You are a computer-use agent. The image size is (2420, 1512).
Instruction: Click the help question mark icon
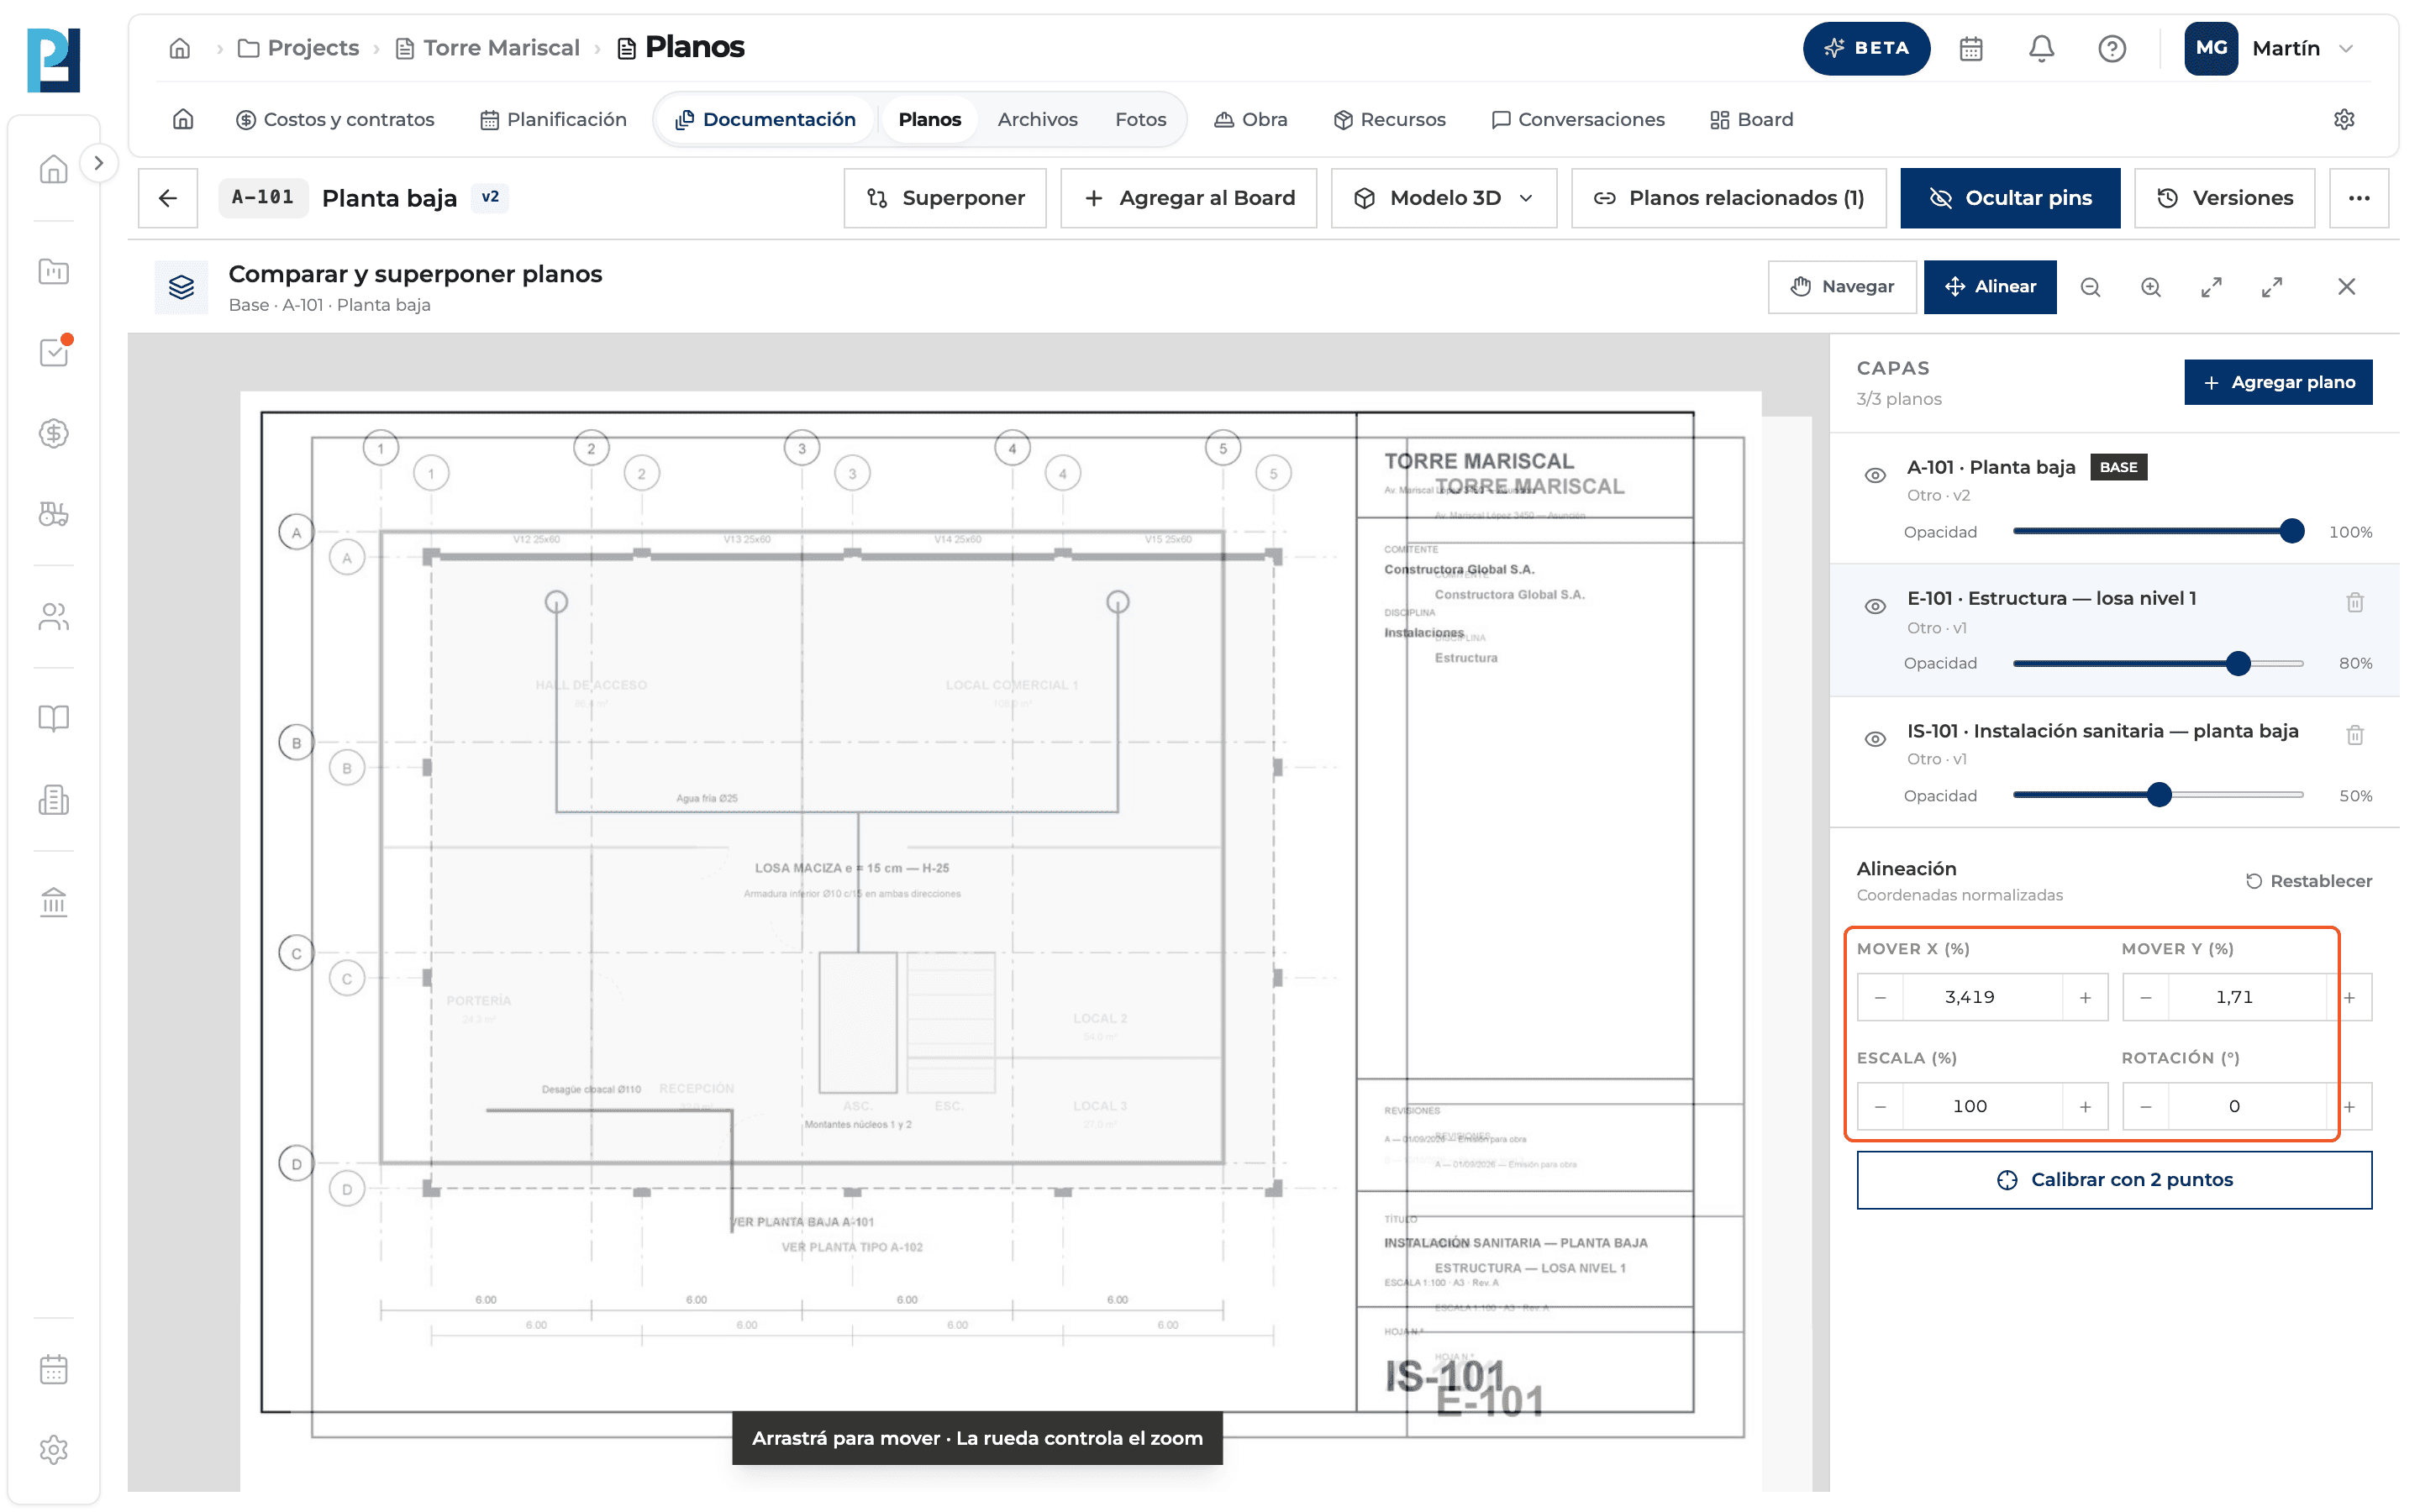coord(2112,48)
